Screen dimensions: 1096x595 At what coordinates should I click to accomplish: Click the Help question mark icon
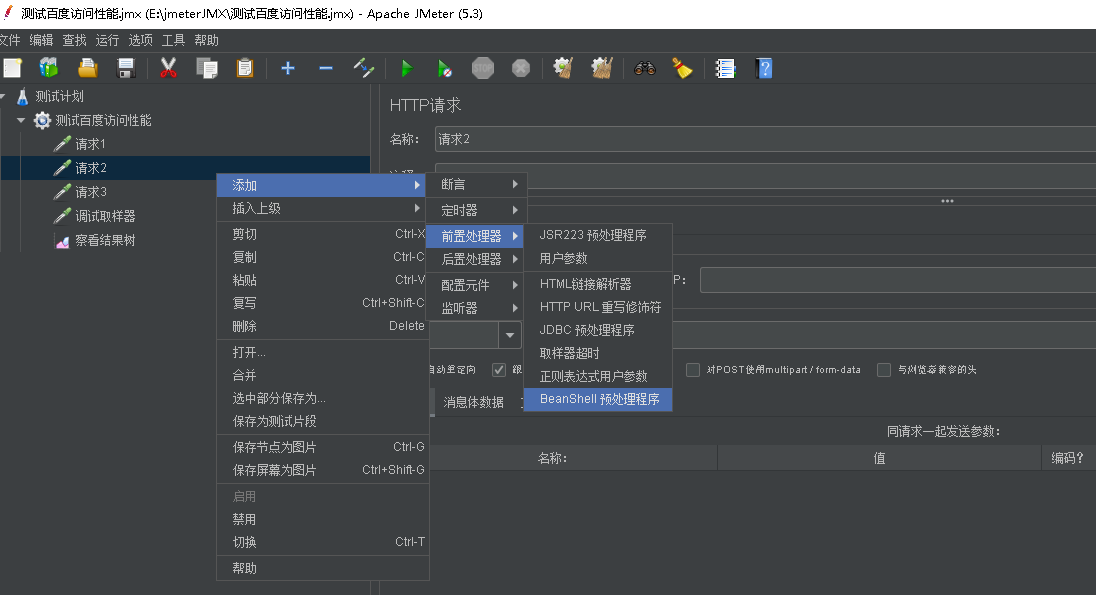[764, 68]
